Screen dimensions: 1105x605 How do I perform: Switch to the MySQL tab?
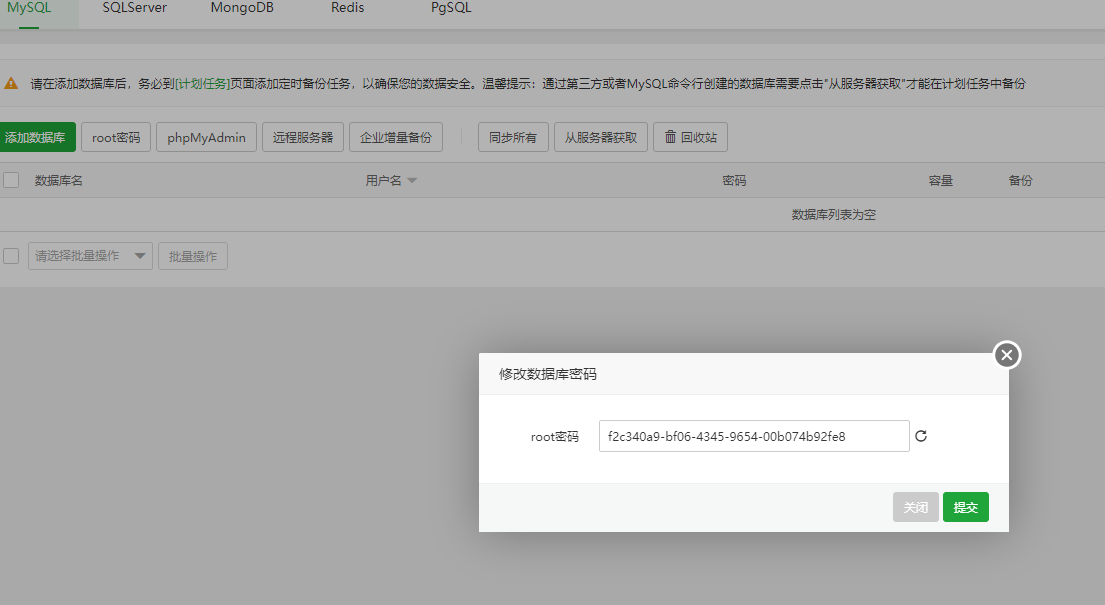click(x=29, y=8)
